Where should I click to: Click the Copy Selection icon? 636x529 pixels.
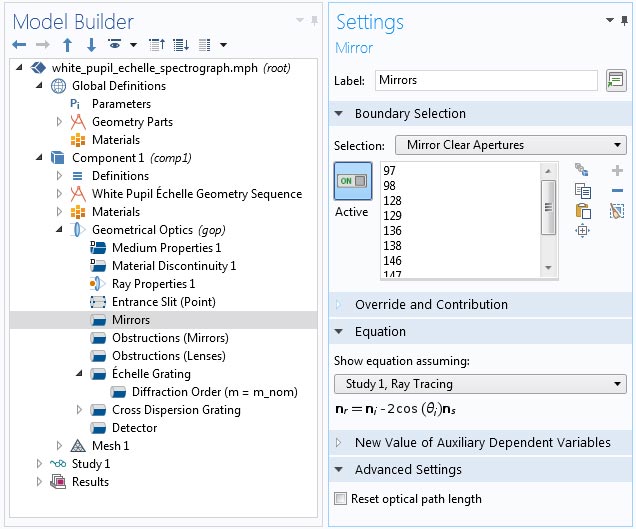[582, 191]
